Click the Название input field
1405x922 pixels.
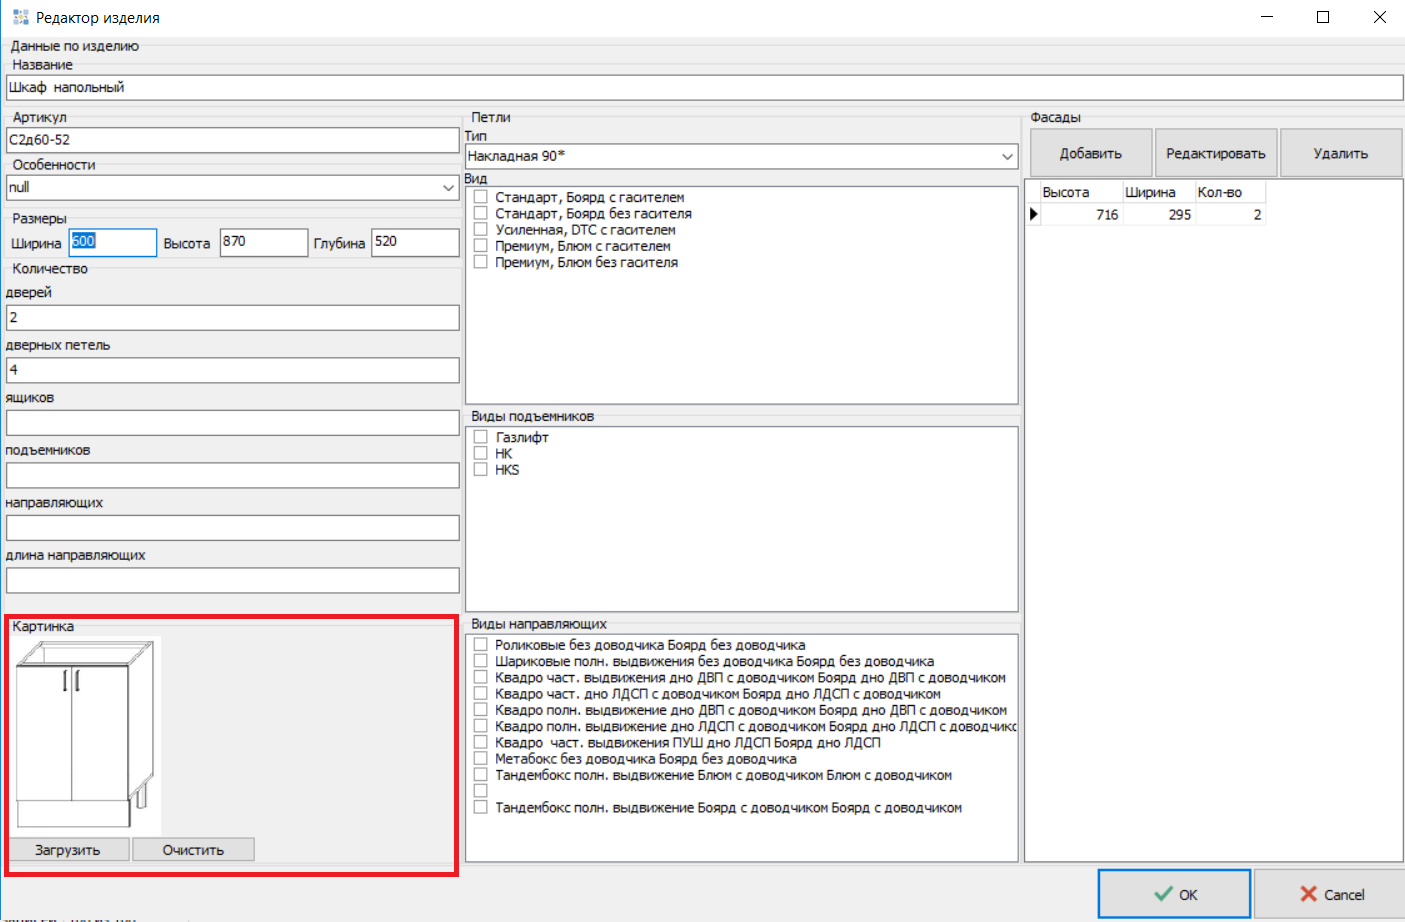(x=704, y=88)
